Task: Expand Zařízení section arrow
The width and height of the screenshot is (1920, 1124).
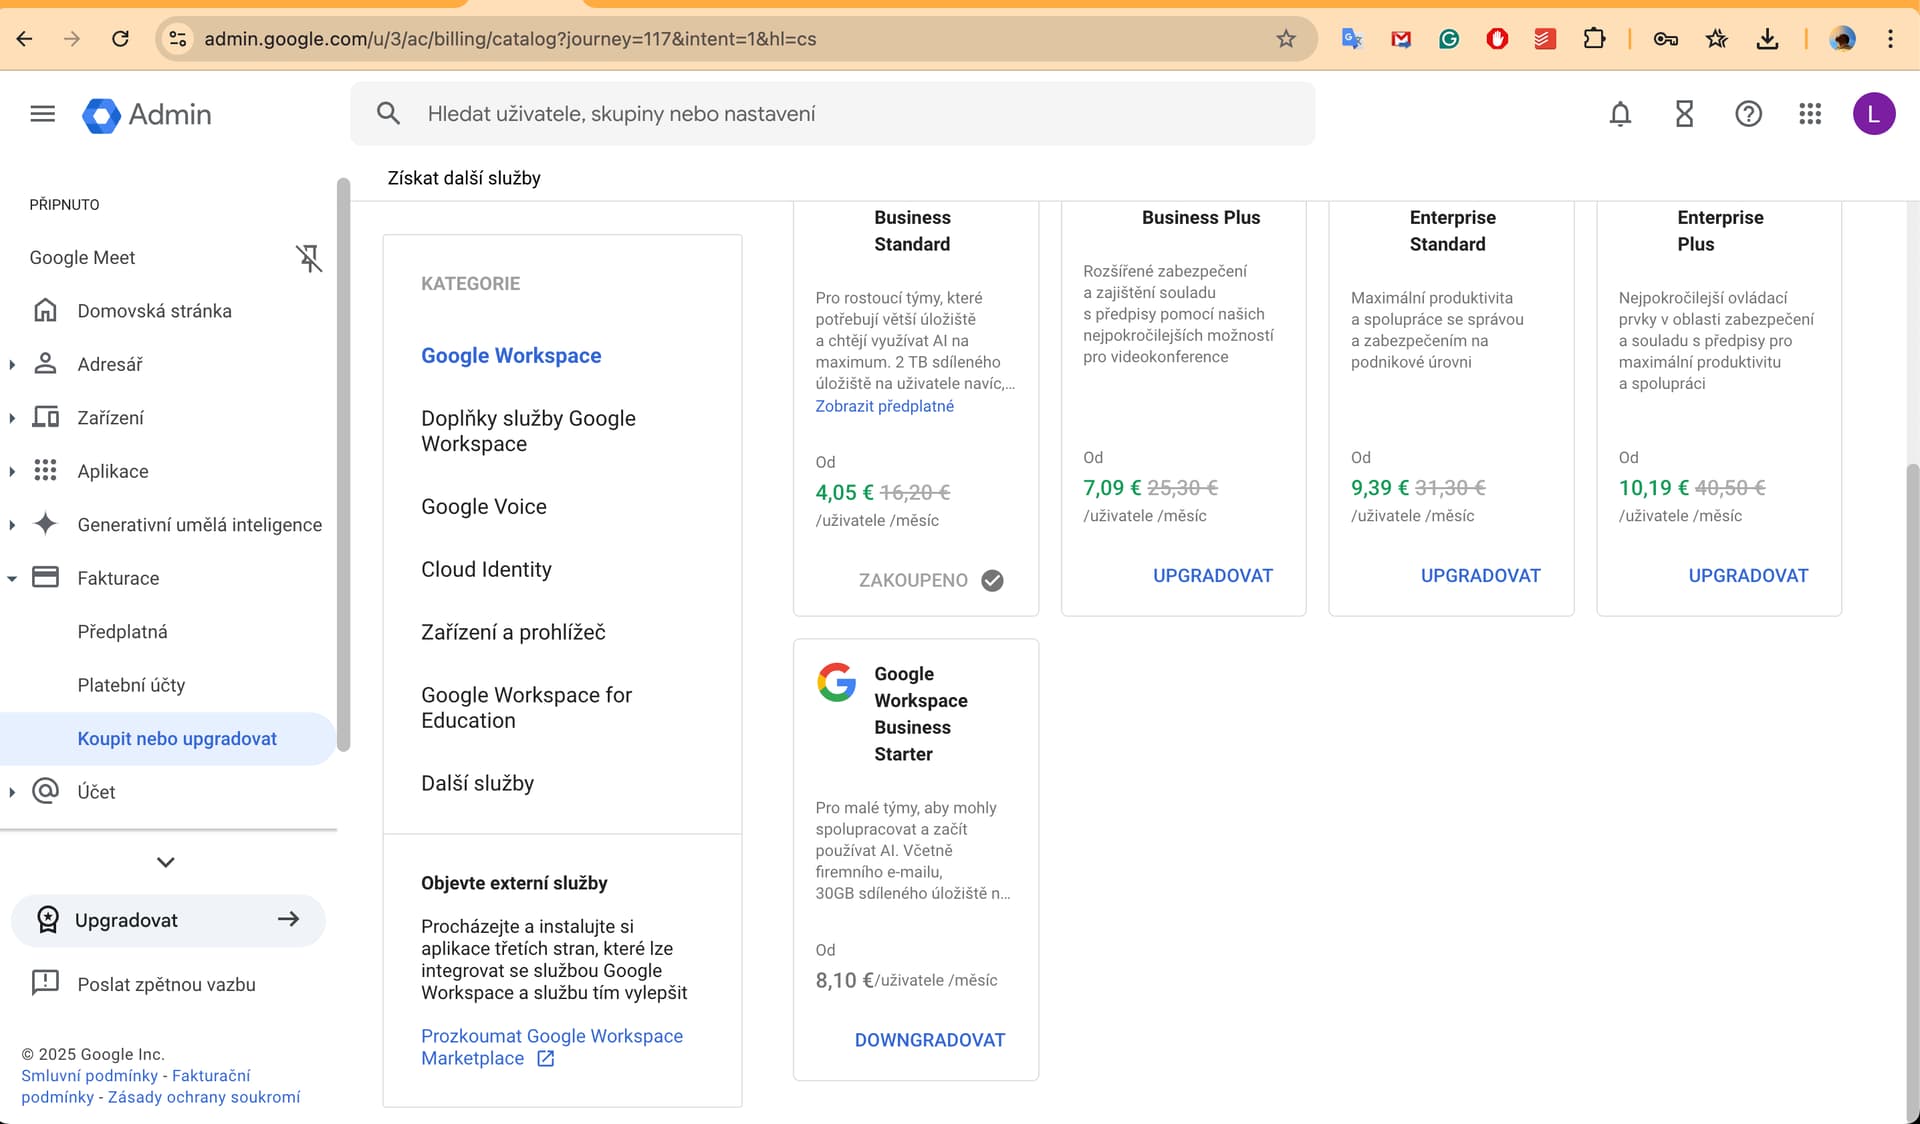Action: pyautogui.click(x=12, y=418)
